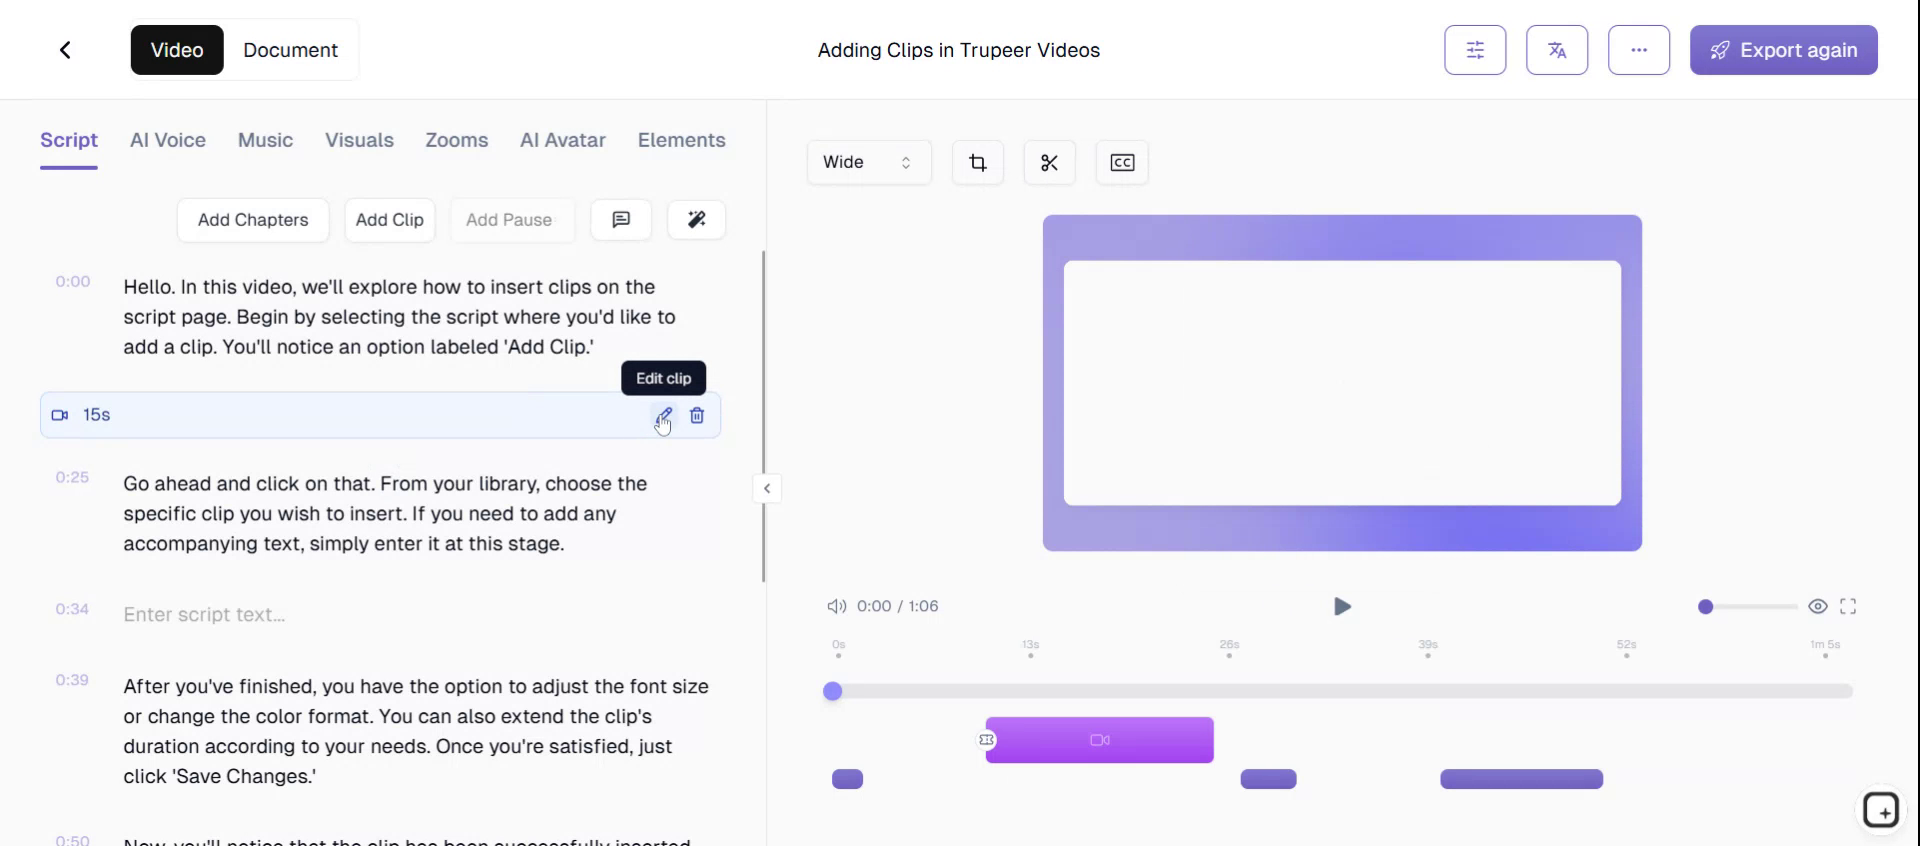The height and width of the screenshot is (846, 1920).
Task: Open the three-dots more options menu
Action: (x=1639, y=50)
